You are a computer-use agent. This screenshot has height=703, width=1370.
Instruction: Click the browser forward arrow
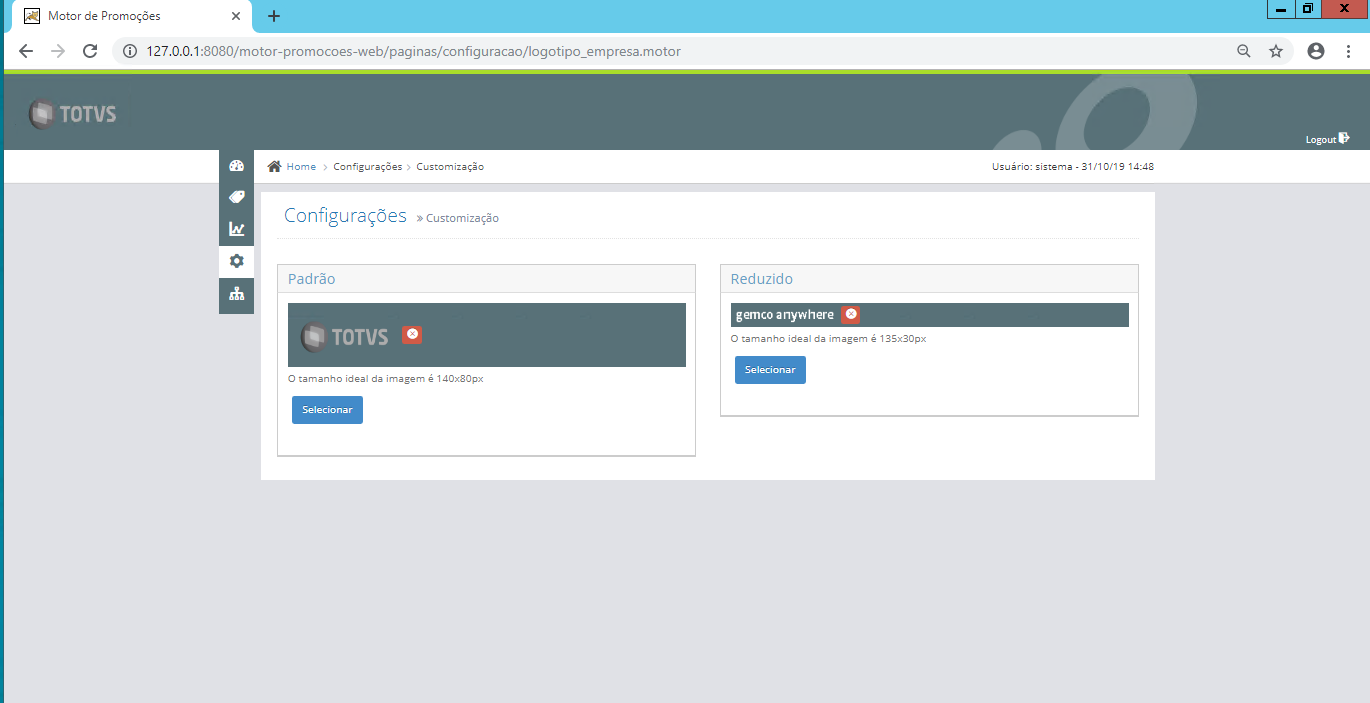(58, 51)
